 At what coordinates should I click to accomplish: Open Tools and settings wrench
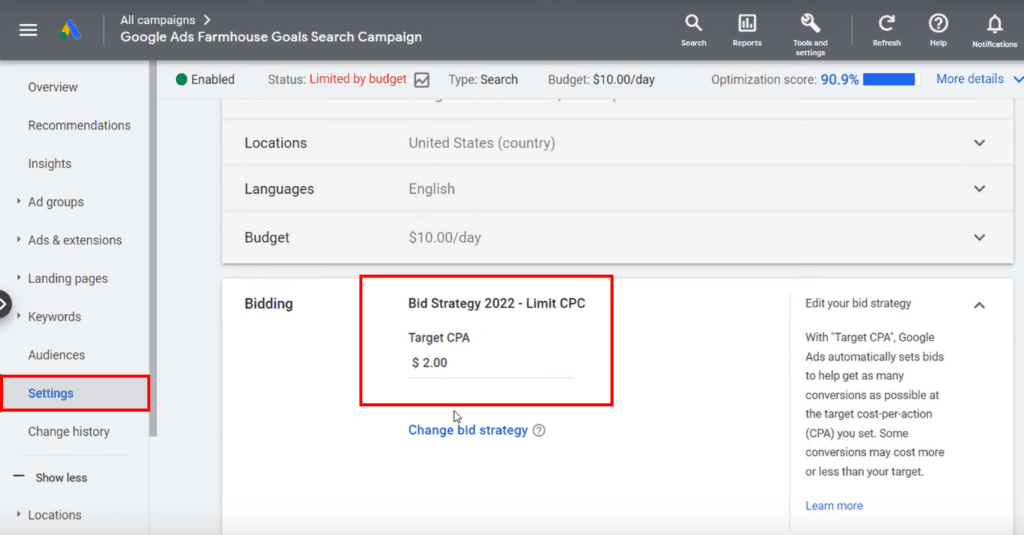click(810, 34)
